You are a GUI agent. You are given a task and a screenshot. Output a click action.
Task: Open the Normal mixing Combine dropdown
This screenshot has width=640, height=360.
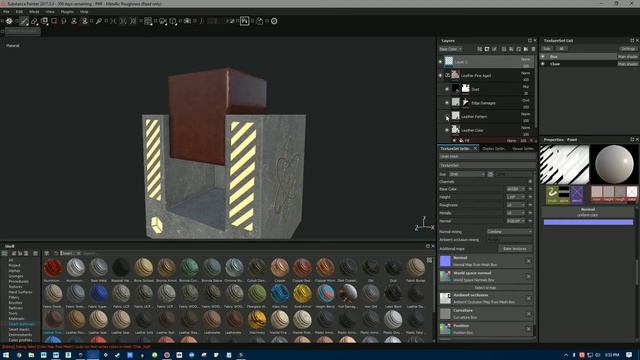click(510, 232)
